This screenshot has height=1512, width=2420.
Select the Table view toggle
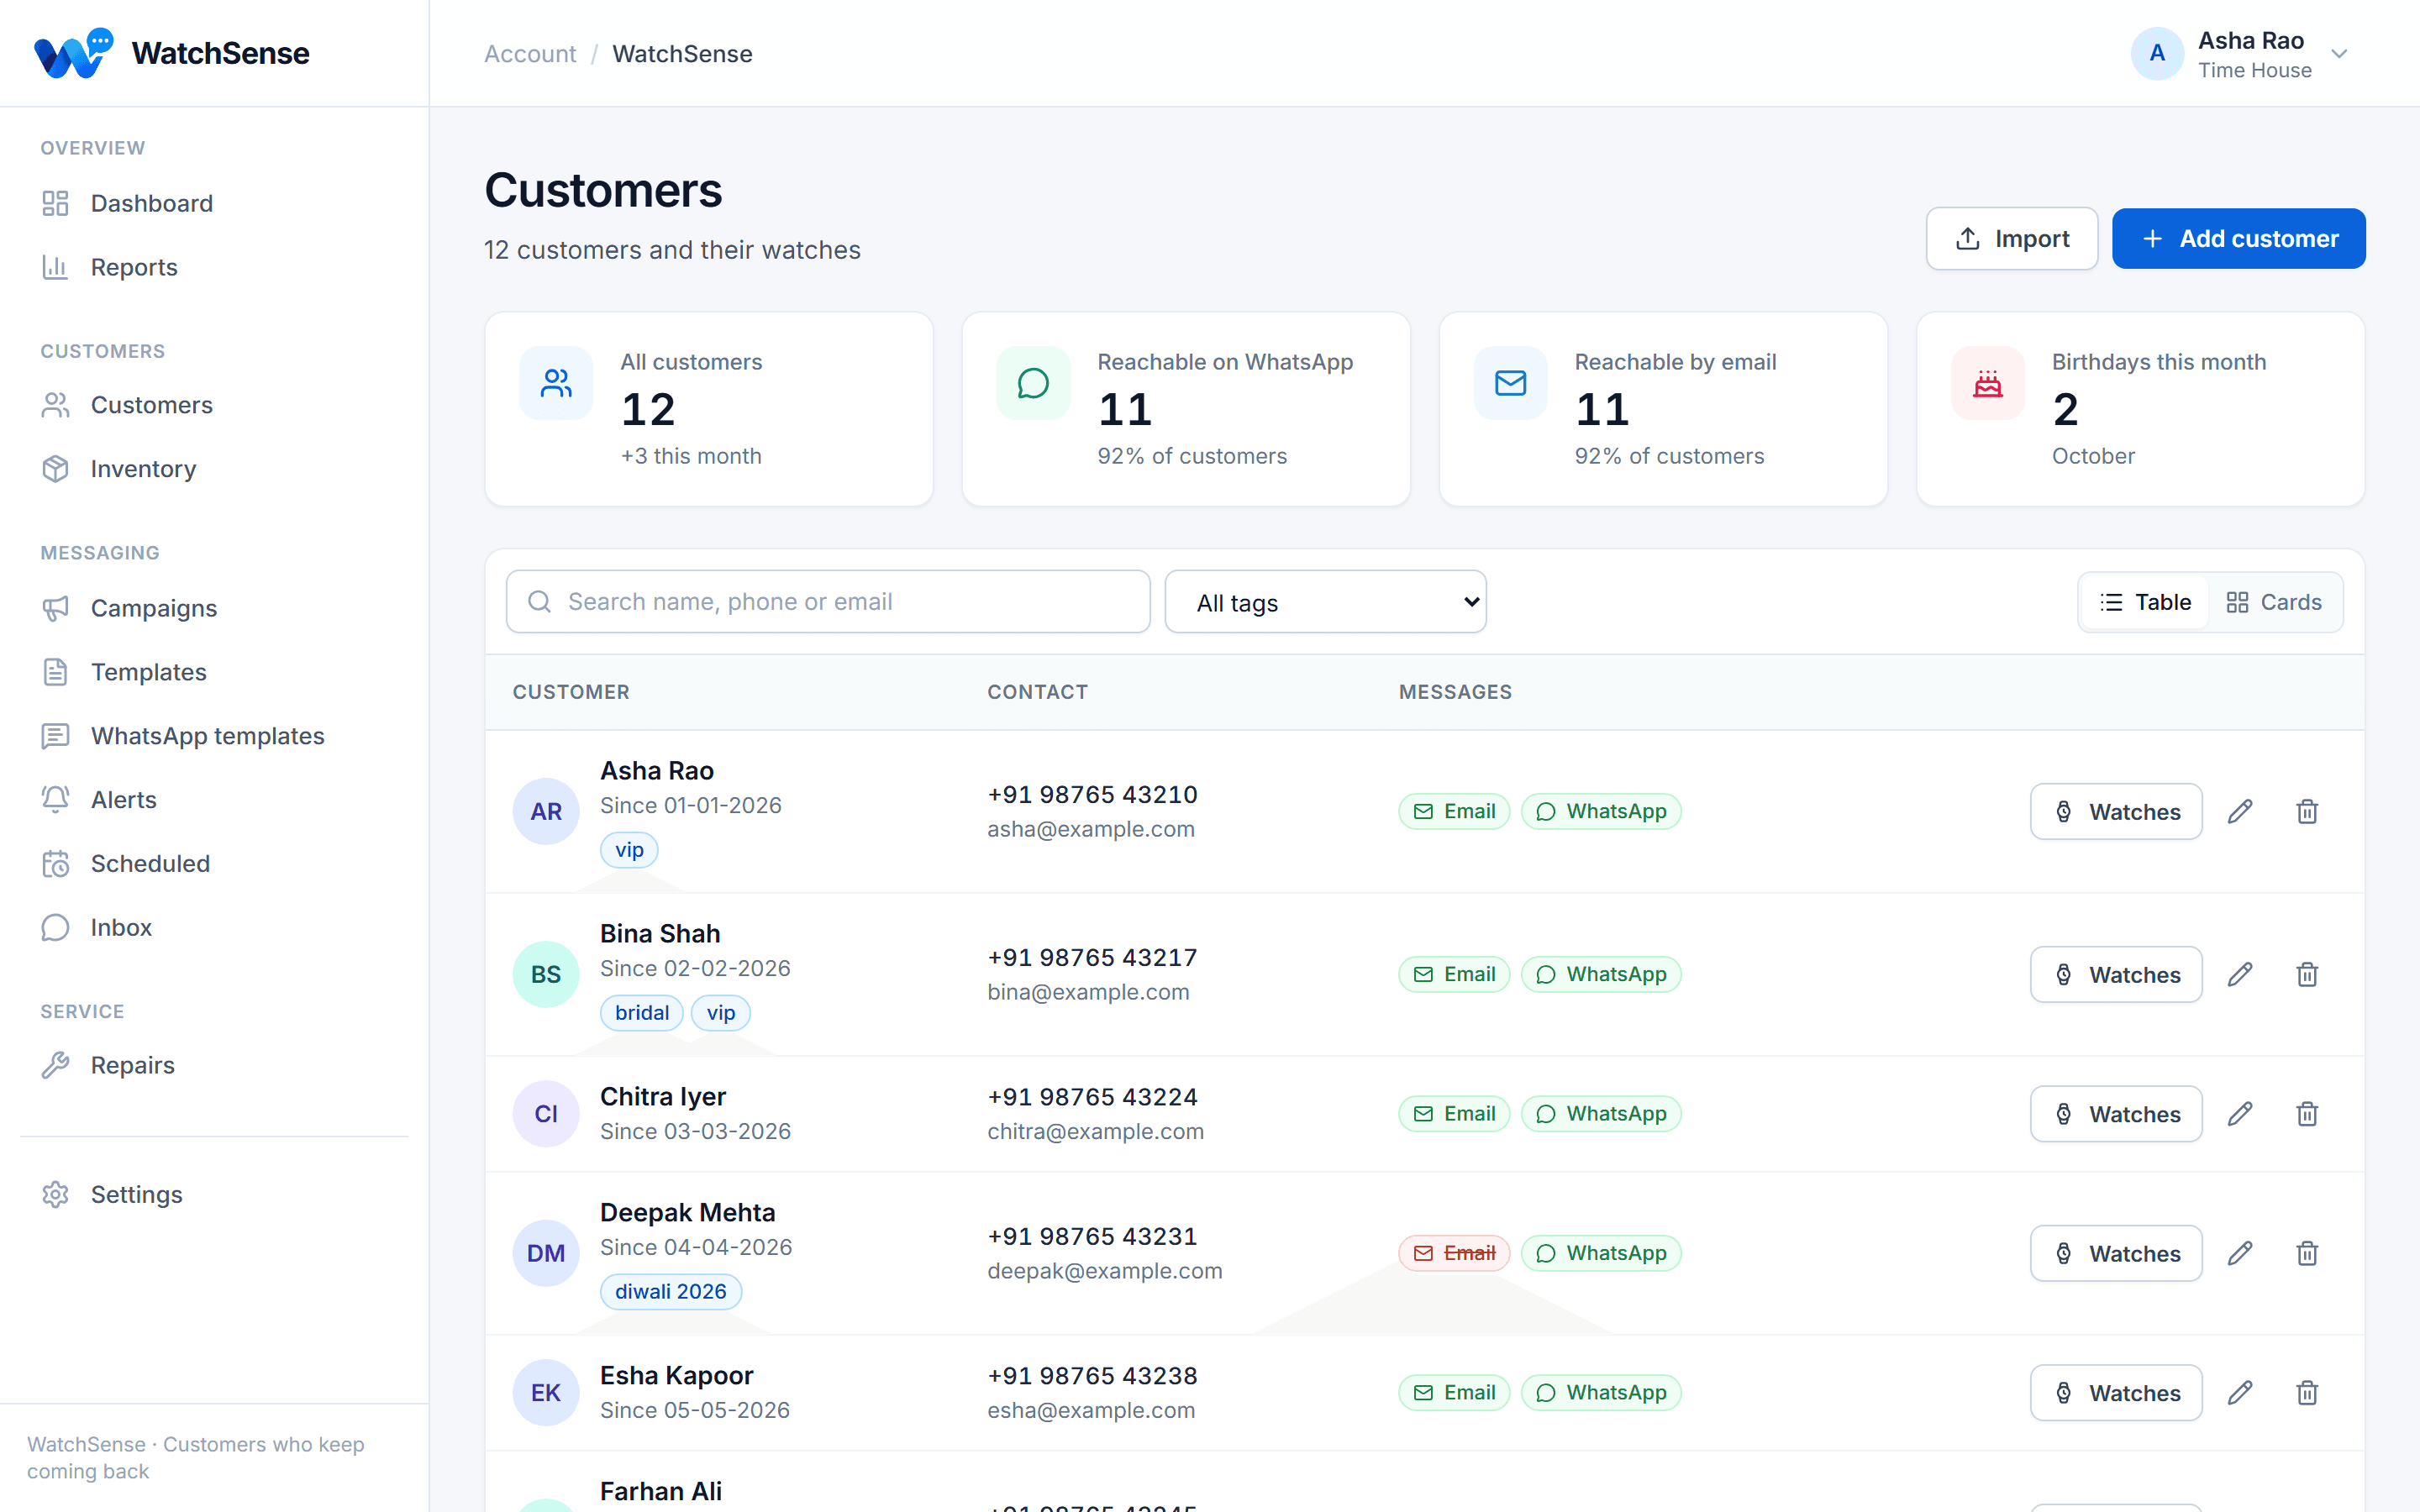click(2145, 602)
